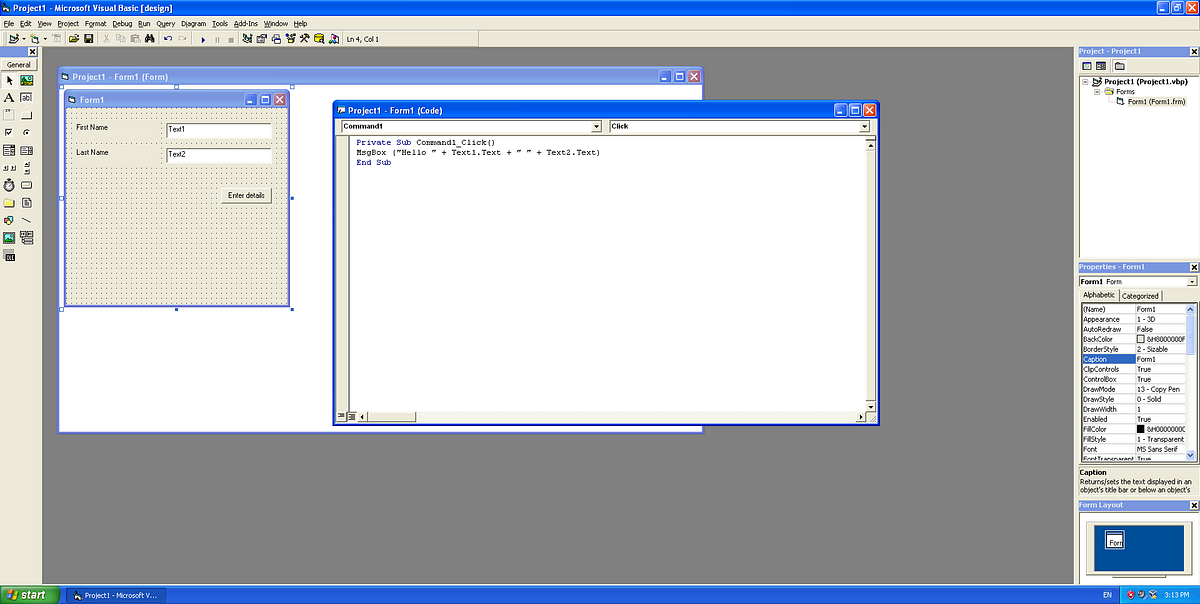Select the CheckBox control from the toolbox
This screenshot has height=604, width=1200.
tap(10, 131)
